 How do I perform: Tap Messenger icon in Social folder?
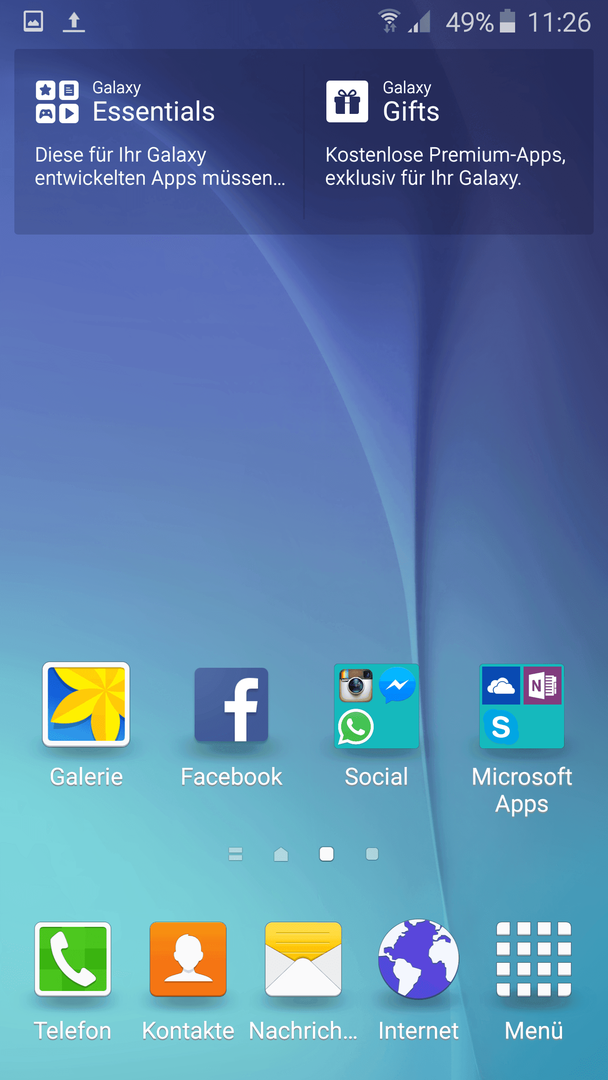coord(397,685)
